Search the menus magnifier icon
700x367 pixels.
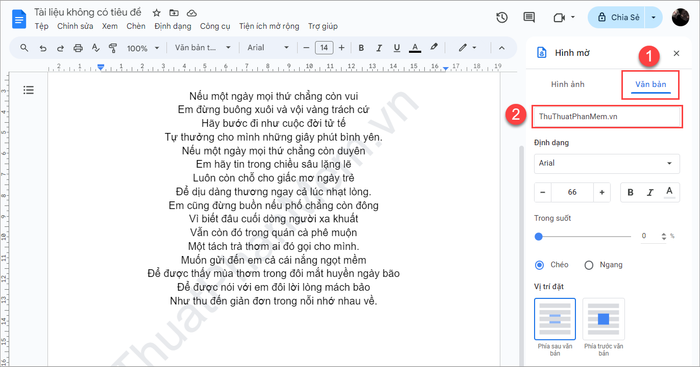point(24,47)
